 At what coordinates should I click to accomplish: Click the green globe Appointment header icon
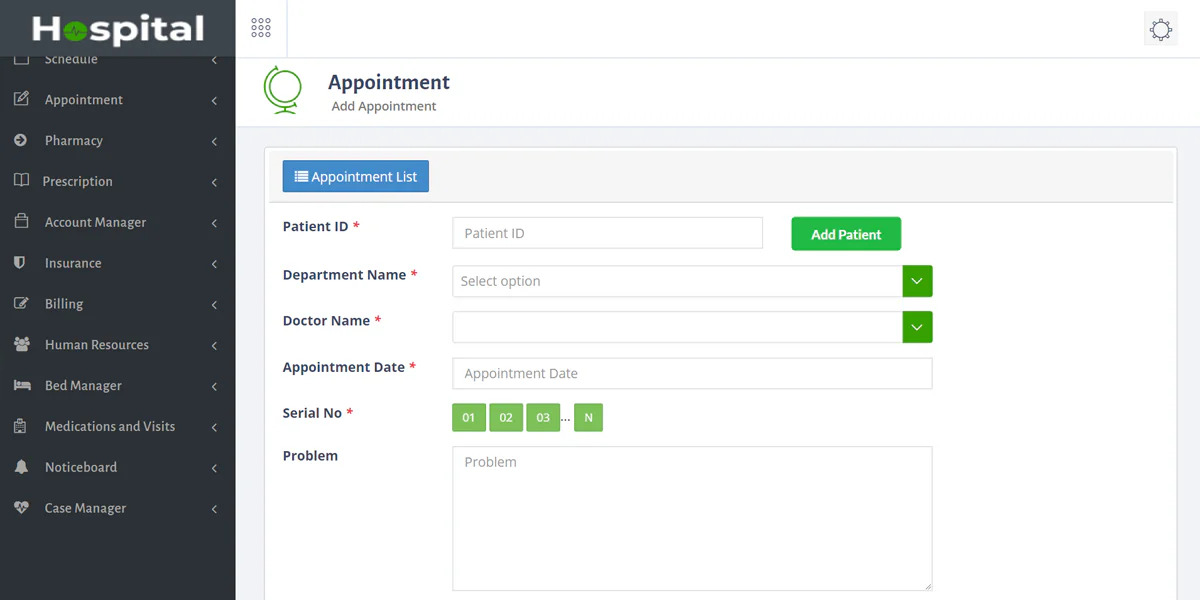[282, 90]
